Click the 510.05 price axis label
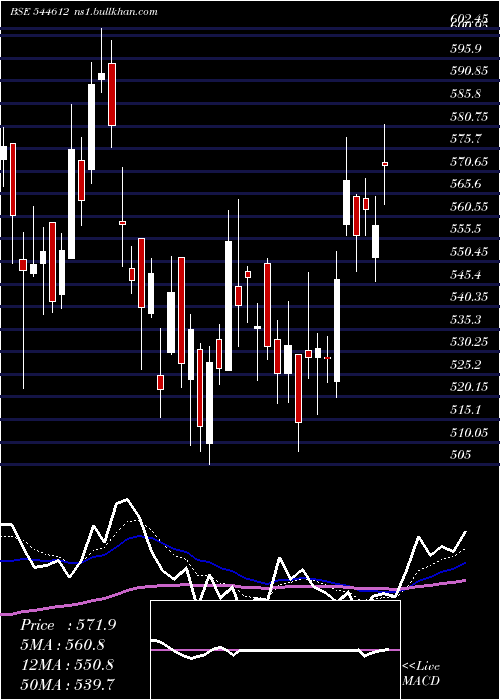Image resolution: width=500 pixels, height=700 pixels. click(469, 432)
